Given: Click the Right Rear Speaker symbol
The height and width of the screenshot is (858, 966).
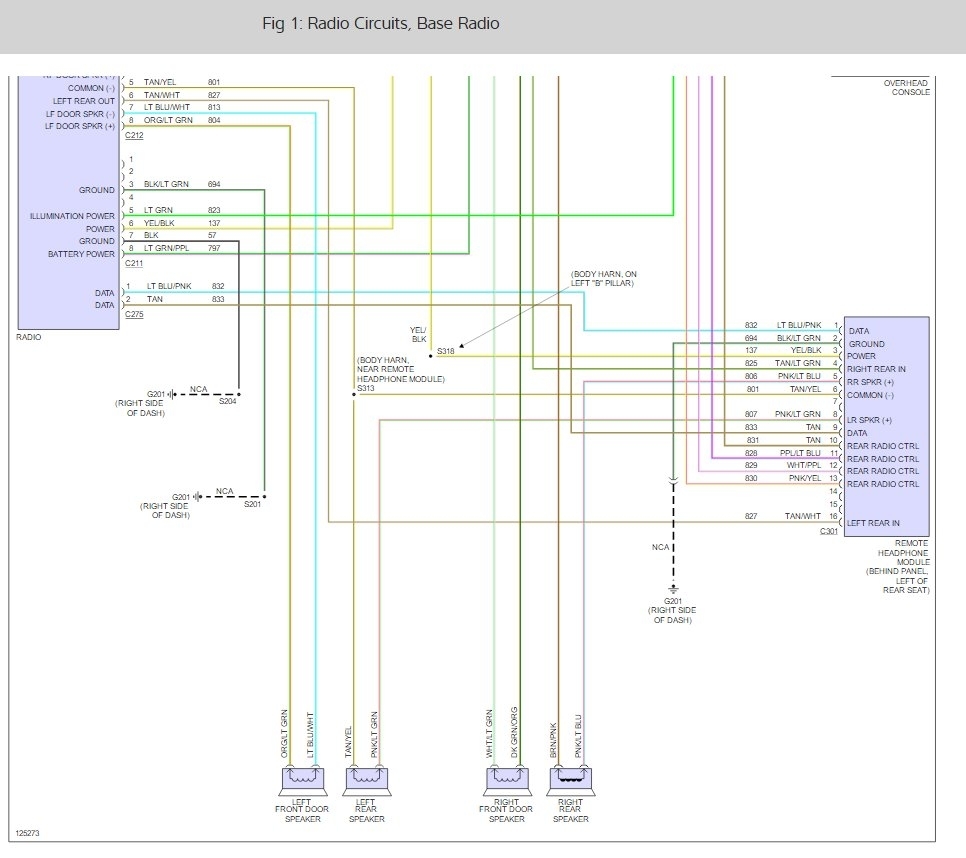Looking at the screenshot, I should (x=571, y=781).
